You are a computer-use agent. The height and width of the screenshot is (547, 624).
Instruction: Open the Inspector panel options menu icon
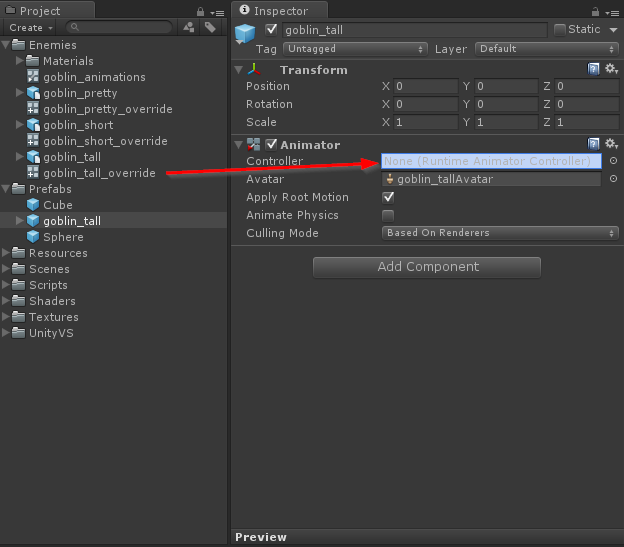point(612,13)
